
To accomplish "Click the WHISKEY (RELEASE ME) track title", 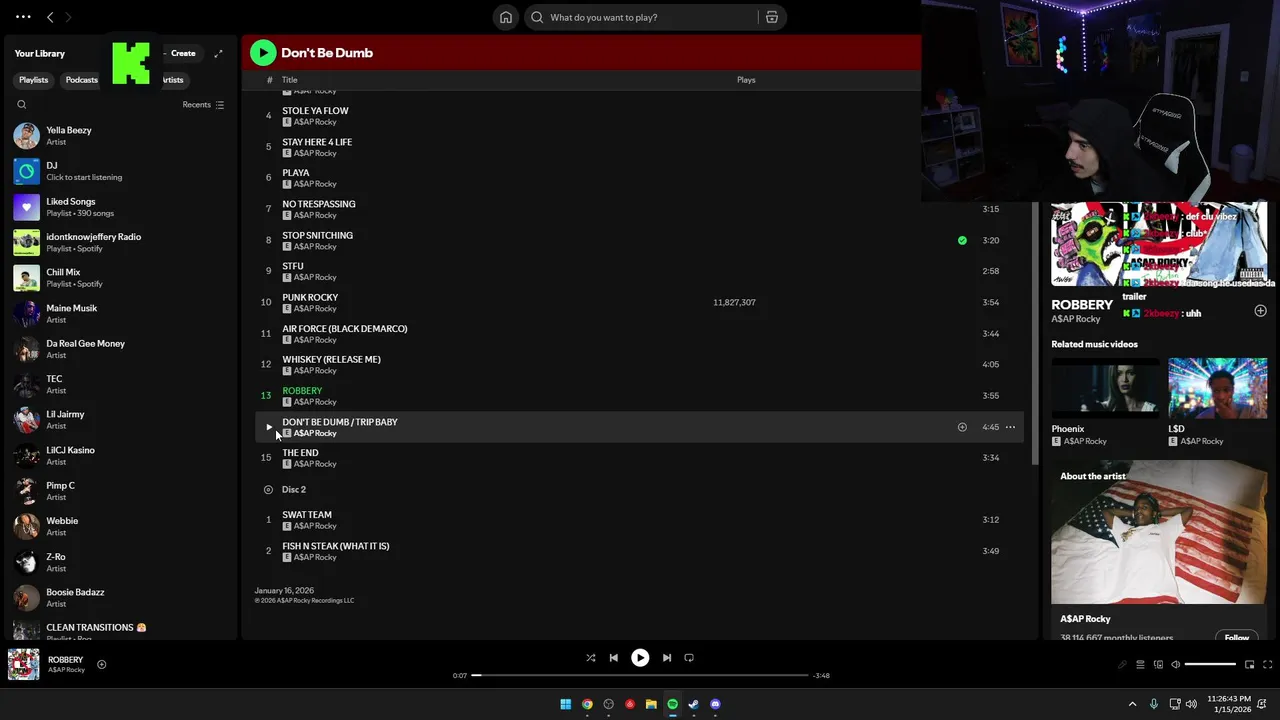I will [x=331, y=359].
